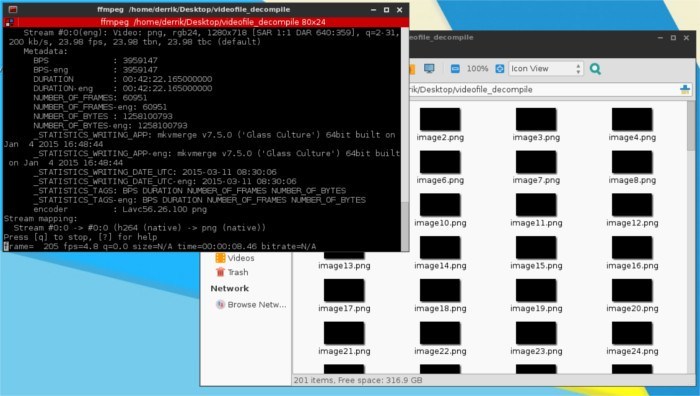The width and height of the screenshot is (700, 396).
Task: Minimize the file manager window
Action: (x=660, y=38)
